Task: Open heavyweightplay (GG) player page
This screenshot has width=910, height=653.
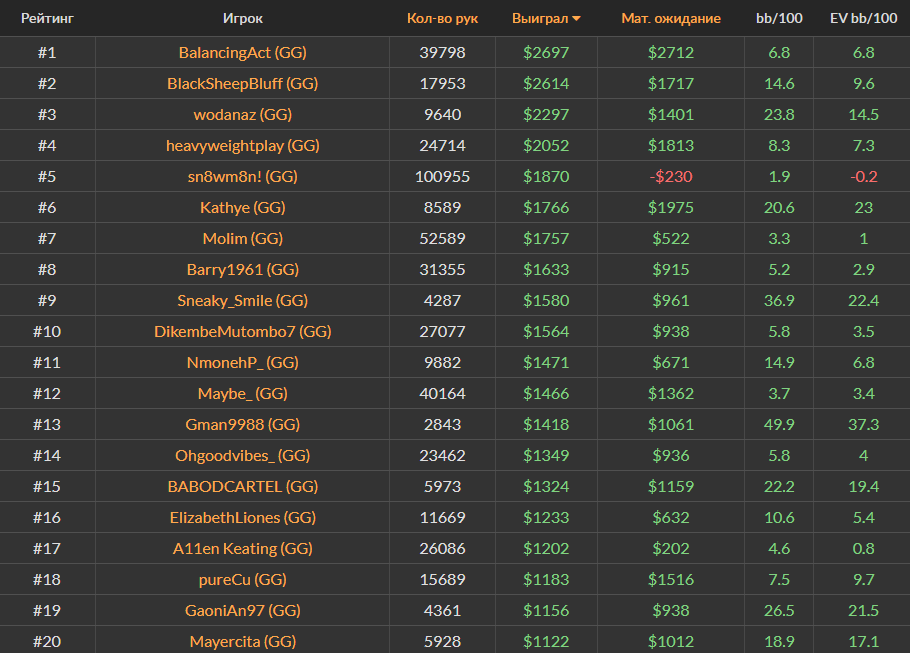Action: (243, 145)
